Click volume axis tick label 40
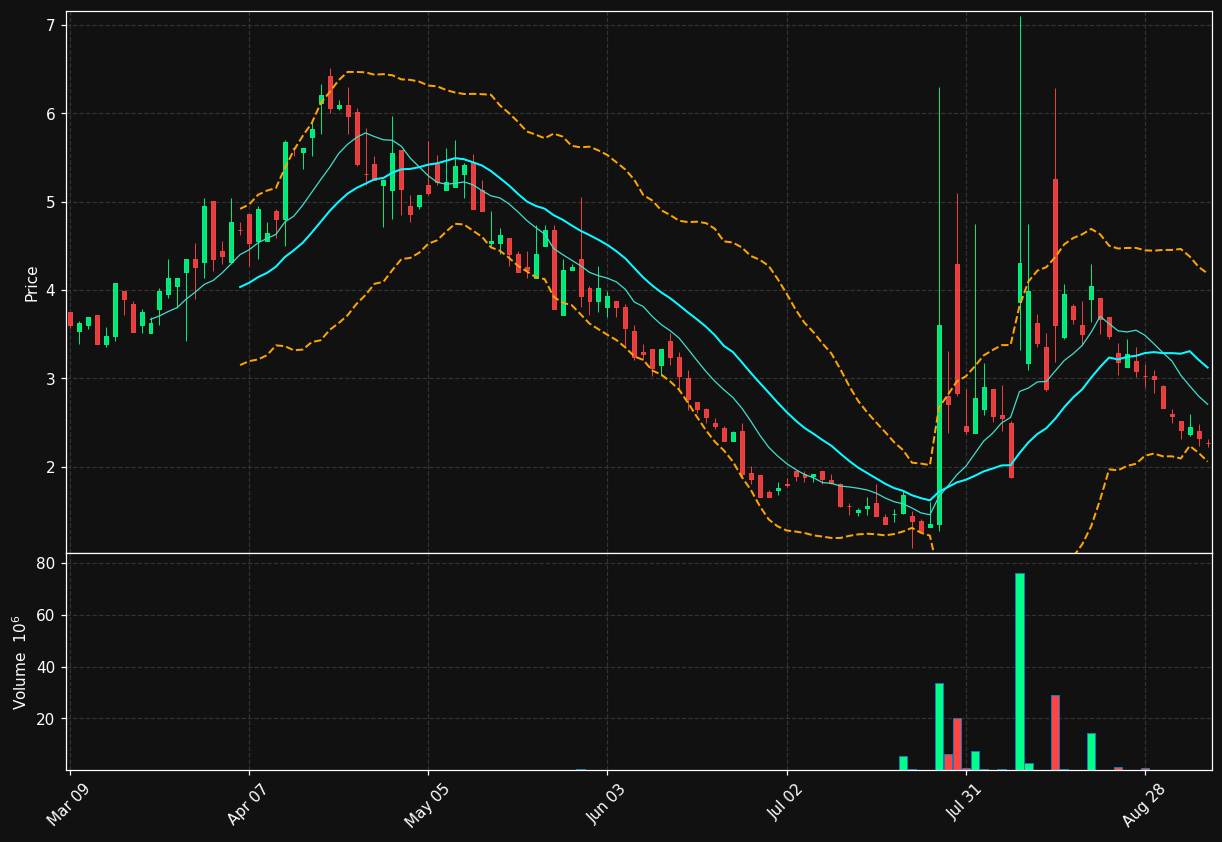This screenshot has width=1222, height=842. click(45, 667)
